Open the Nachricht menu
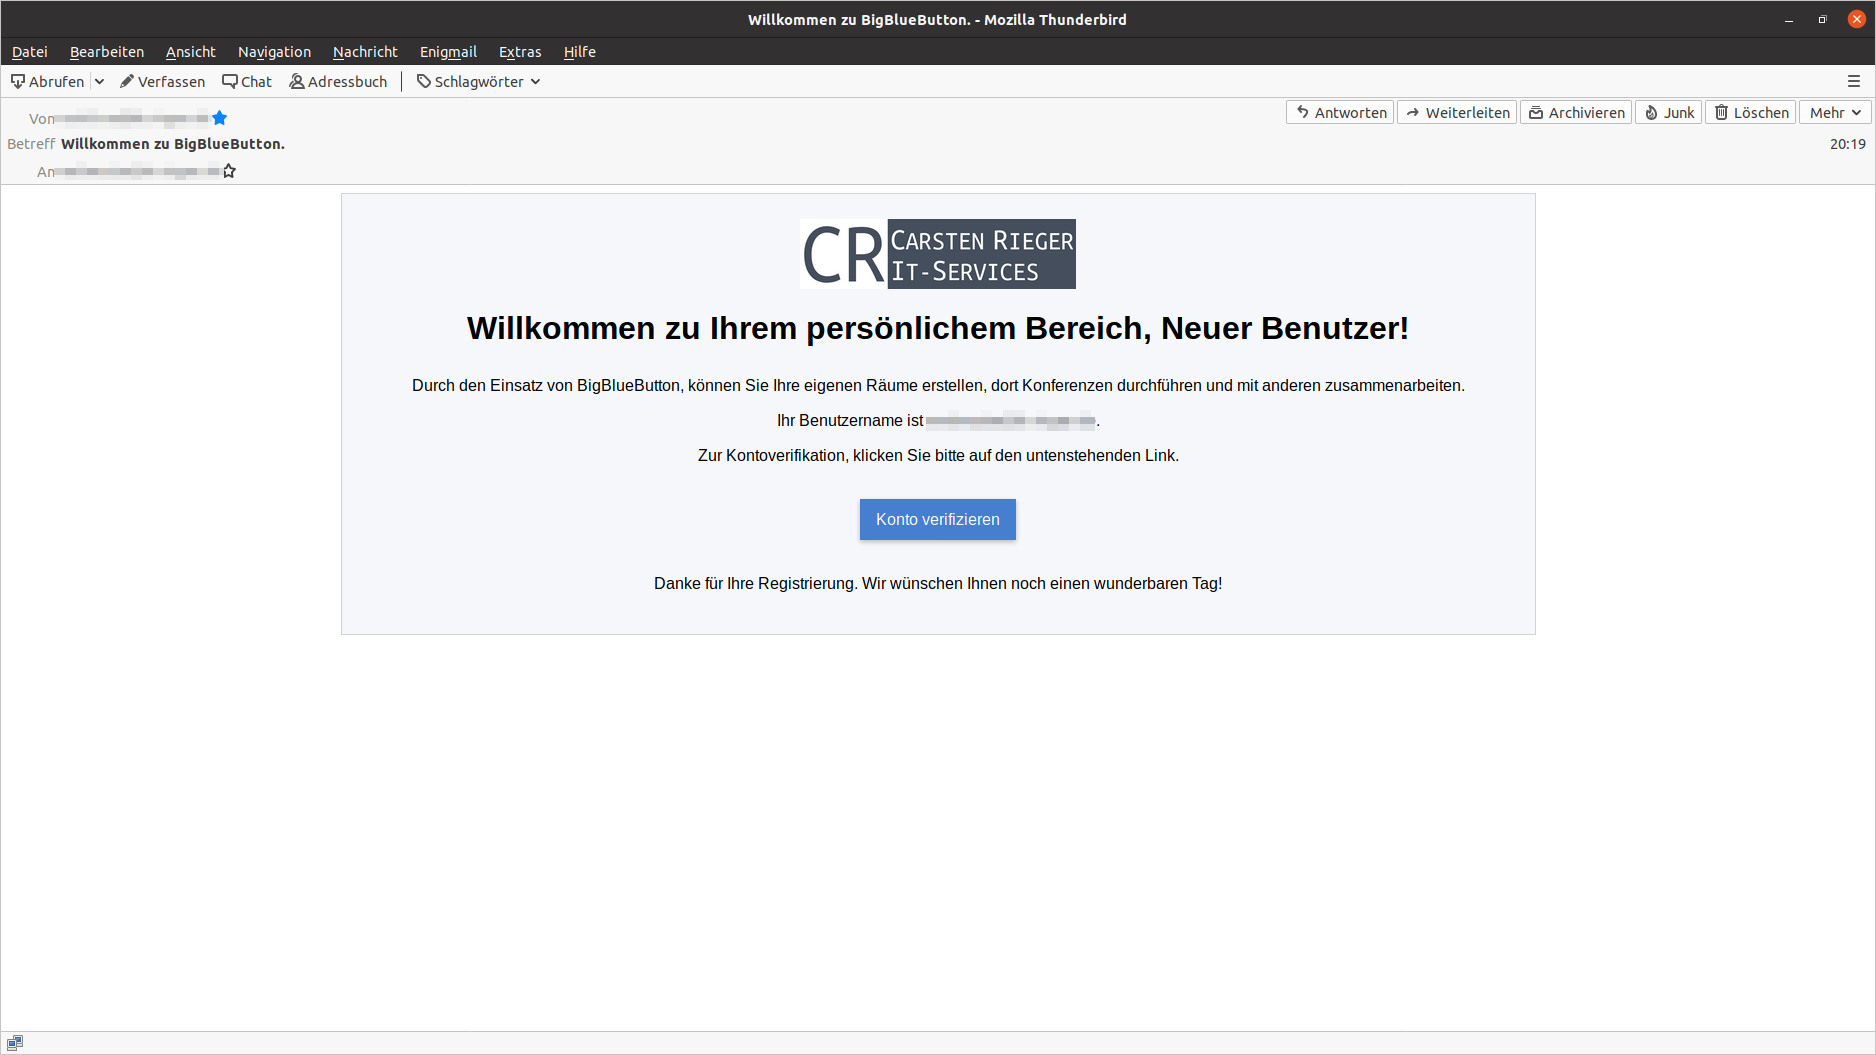This screenshot has width=1876, height=1055. click(x=365, y=52)
